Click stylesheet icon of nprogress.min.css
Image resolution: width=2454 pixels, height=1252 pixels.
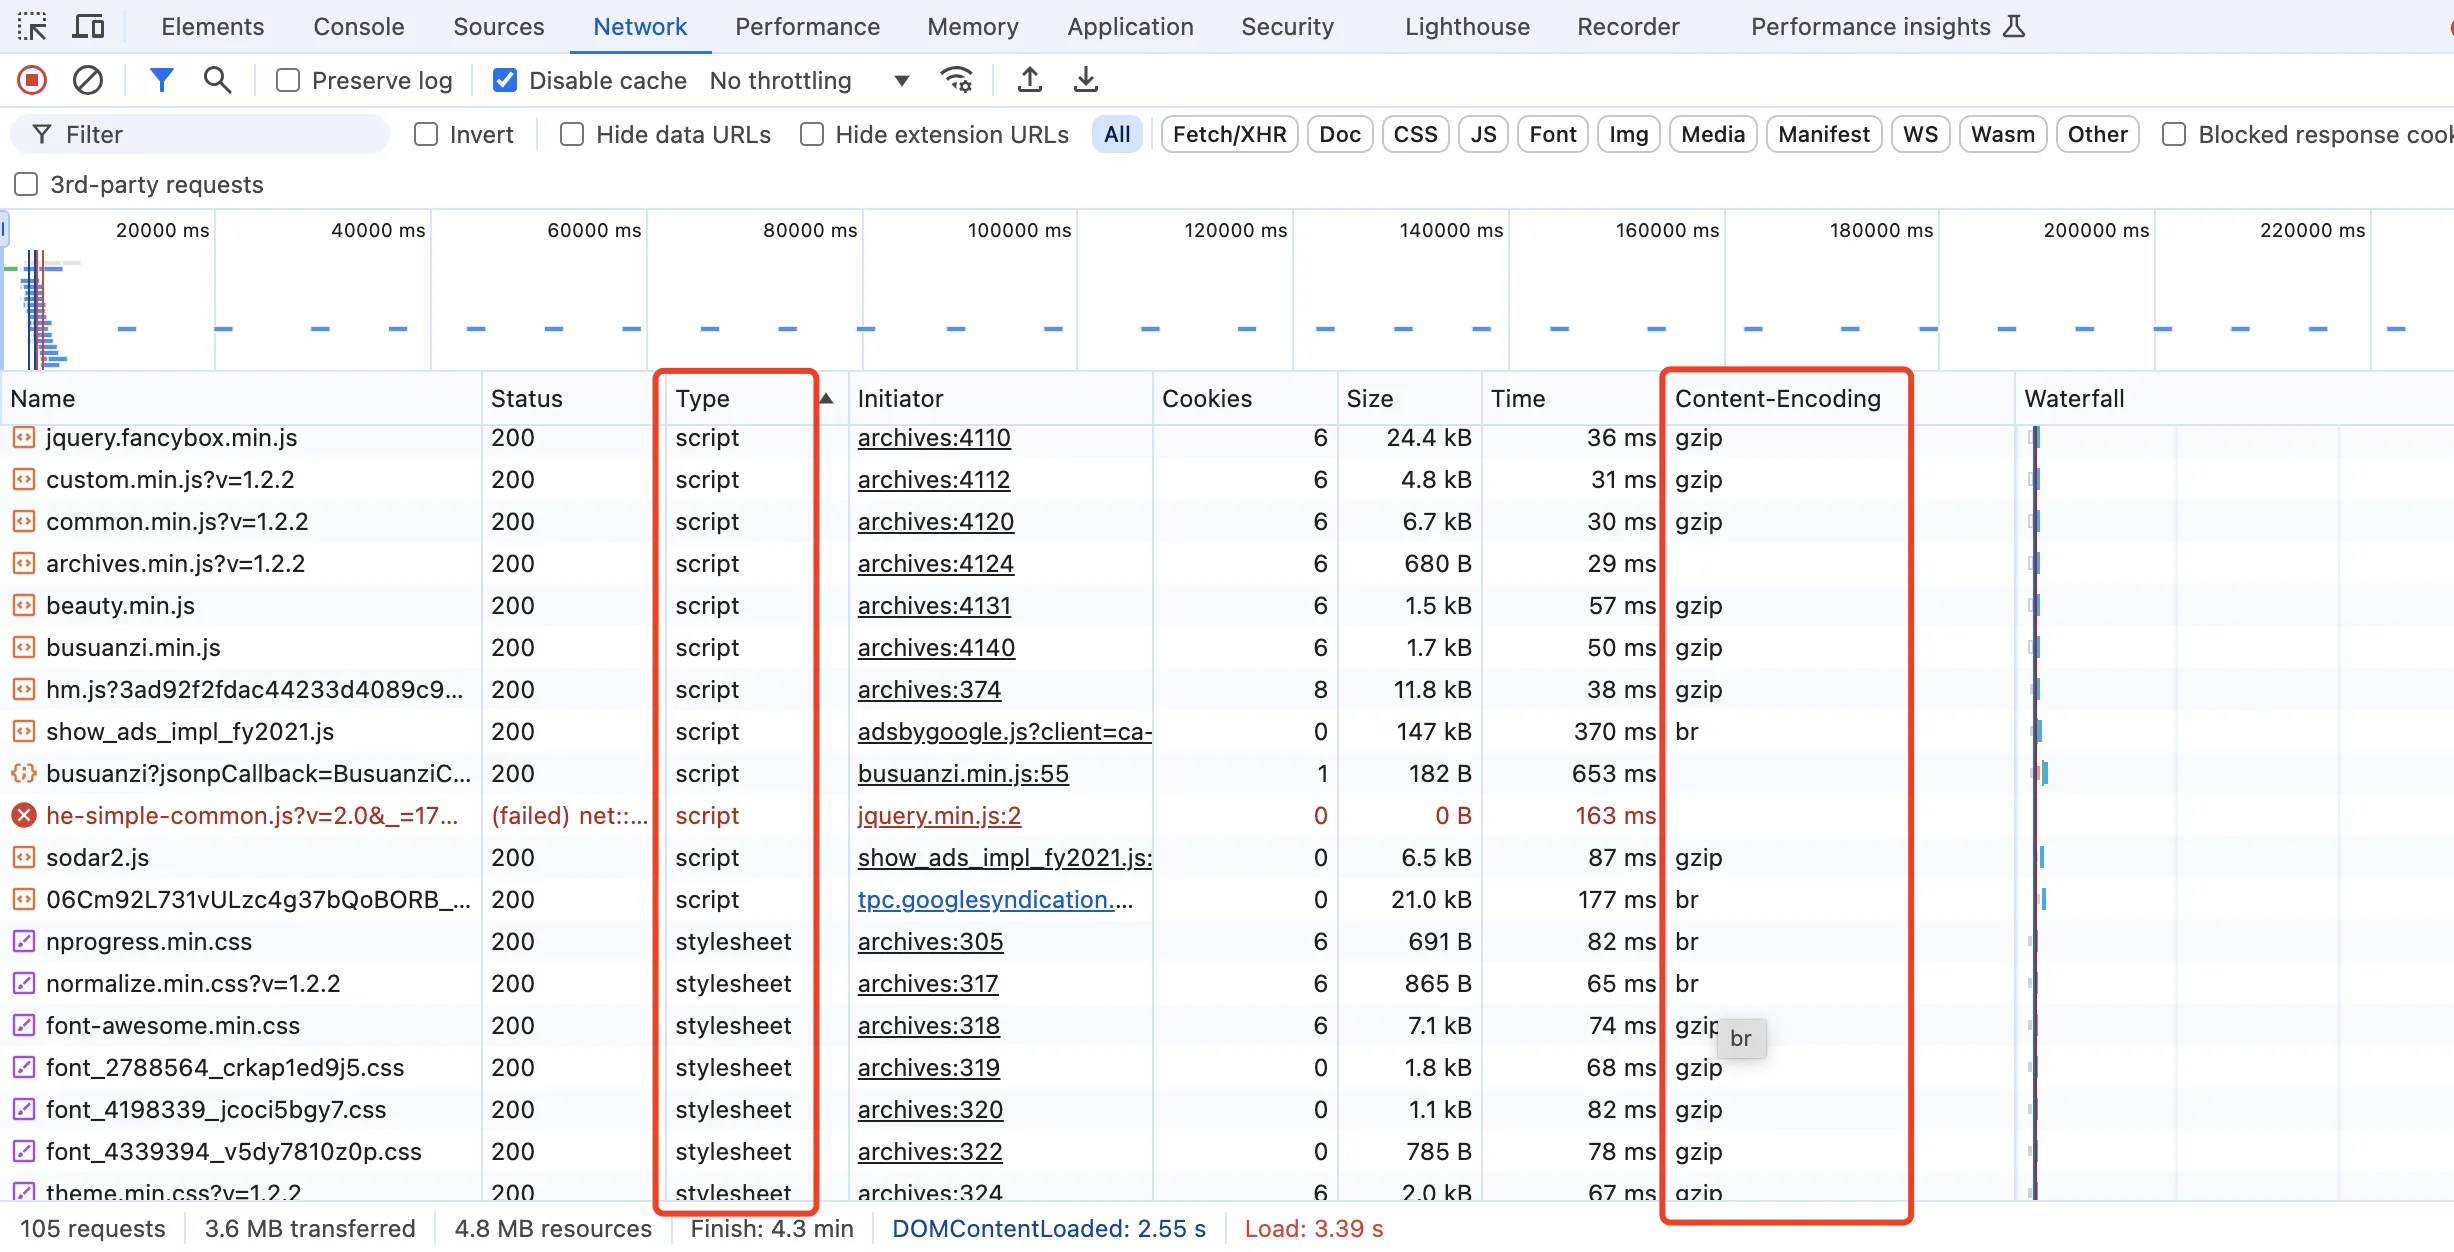coord(24,942)
